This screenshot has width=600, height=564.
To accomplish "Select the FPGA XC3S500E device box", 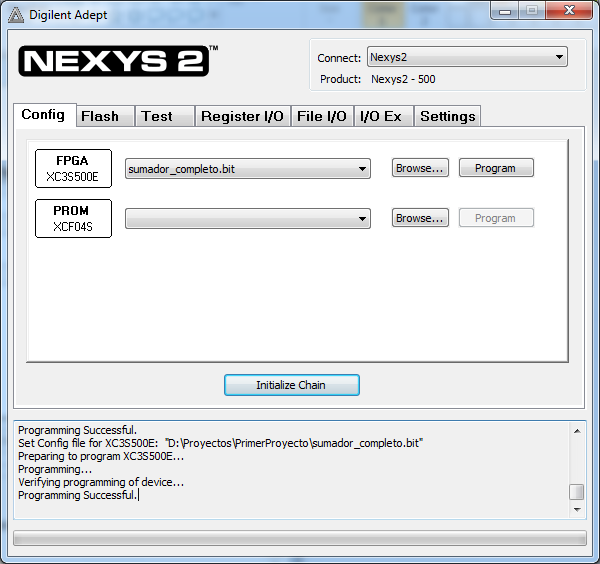I will tap(73, 168).
